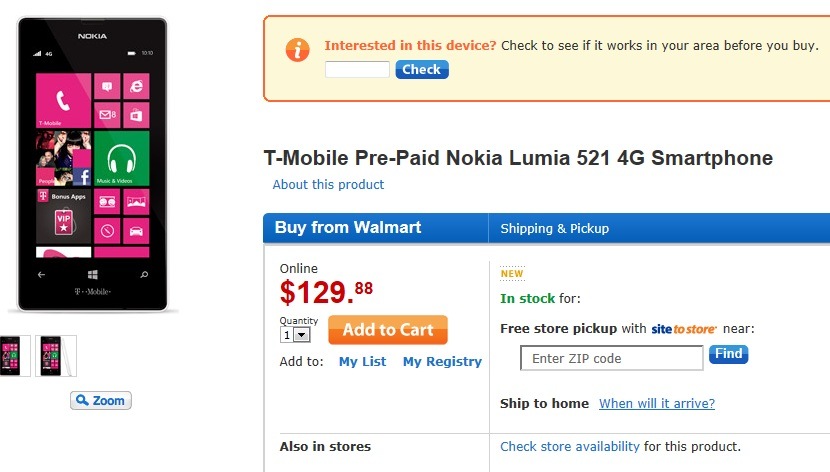Click the site to store logo
This screenshot has height=472, width=830.
coord(684,329)
